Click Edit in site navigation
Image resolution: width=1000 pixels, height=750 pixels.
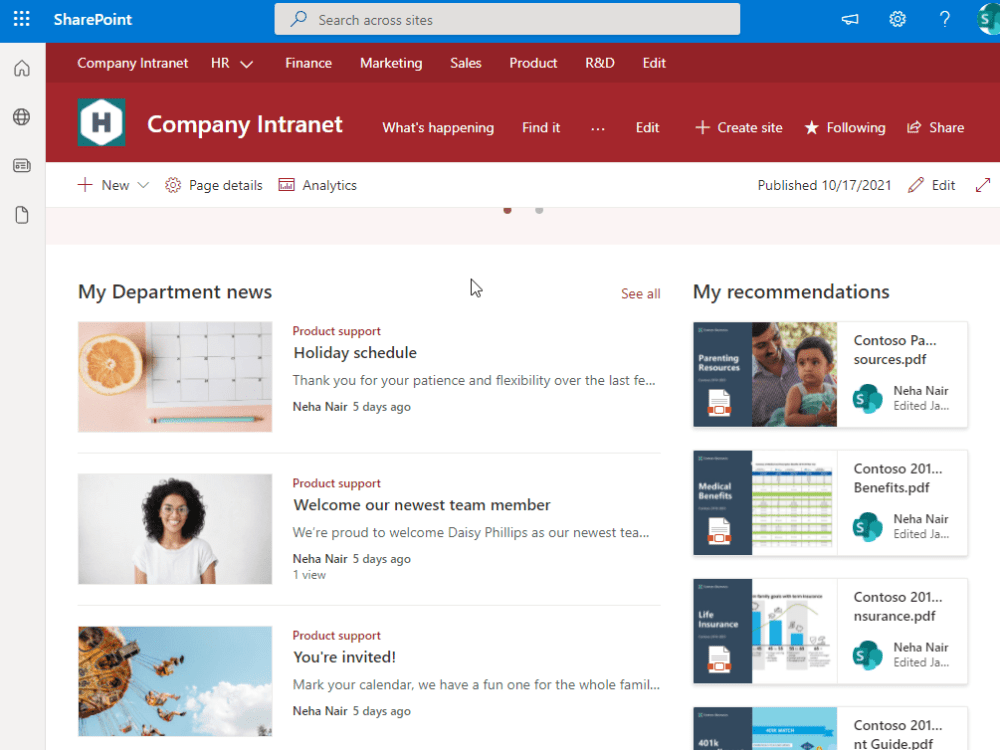coord(647,128)
